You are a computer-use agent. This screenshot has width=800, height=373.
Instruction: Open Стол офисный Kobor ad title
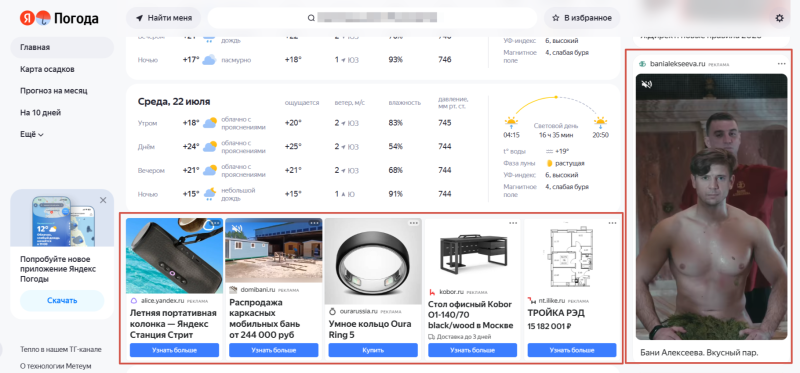pos(470,315)
